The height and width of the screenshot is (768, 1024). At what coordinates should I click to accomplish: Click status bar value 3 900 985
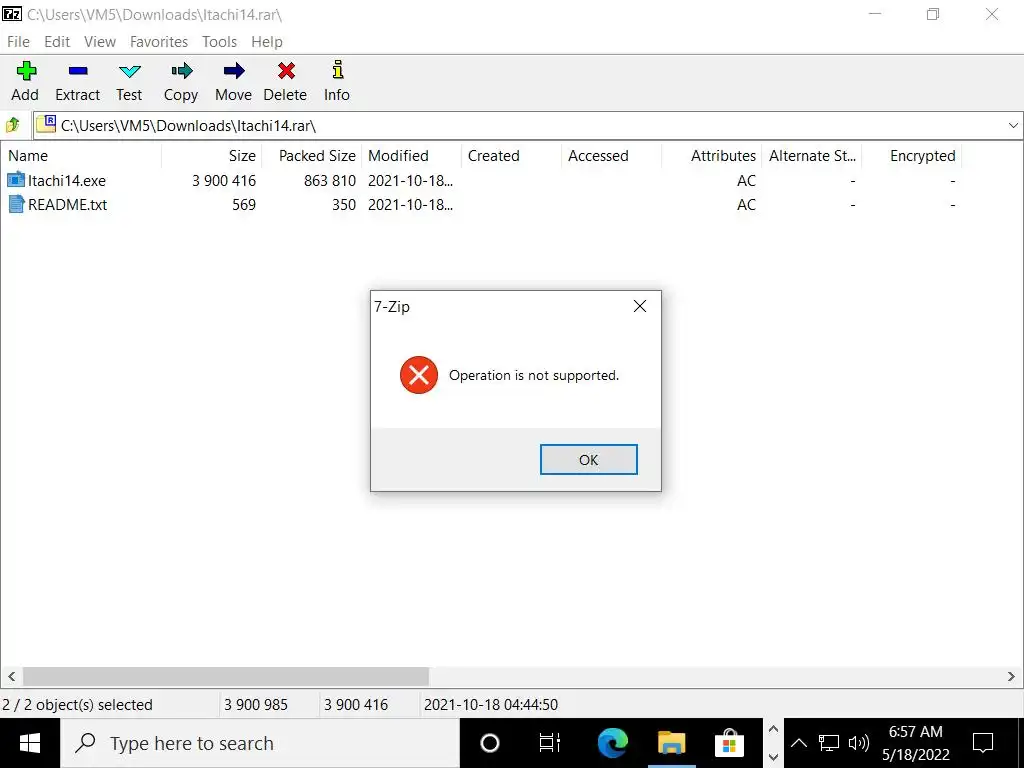click(256, 705)
